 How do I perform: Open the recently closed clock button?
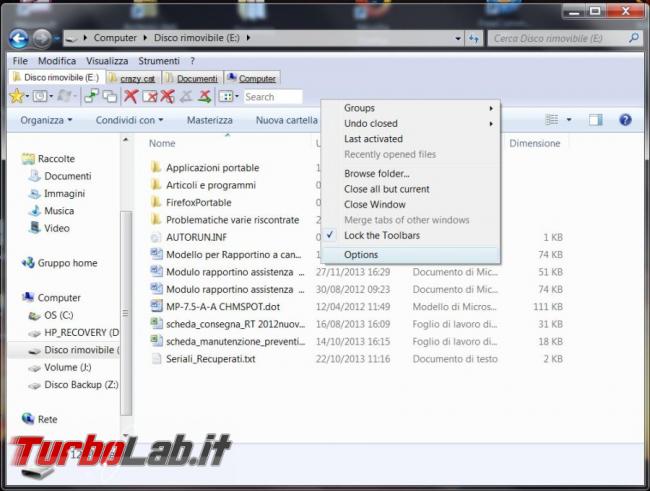click(x=40, y=97)
